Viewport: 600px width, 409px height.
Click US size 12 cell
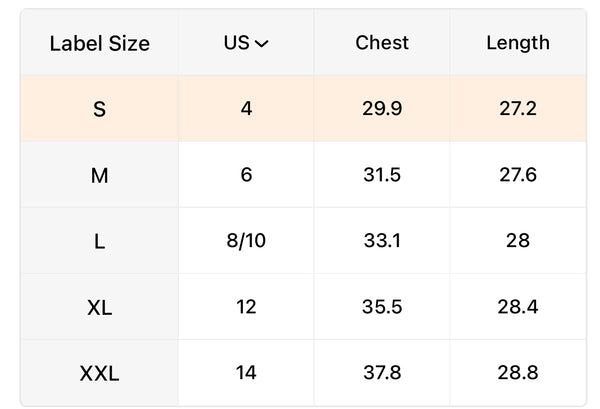click(246, 306)
